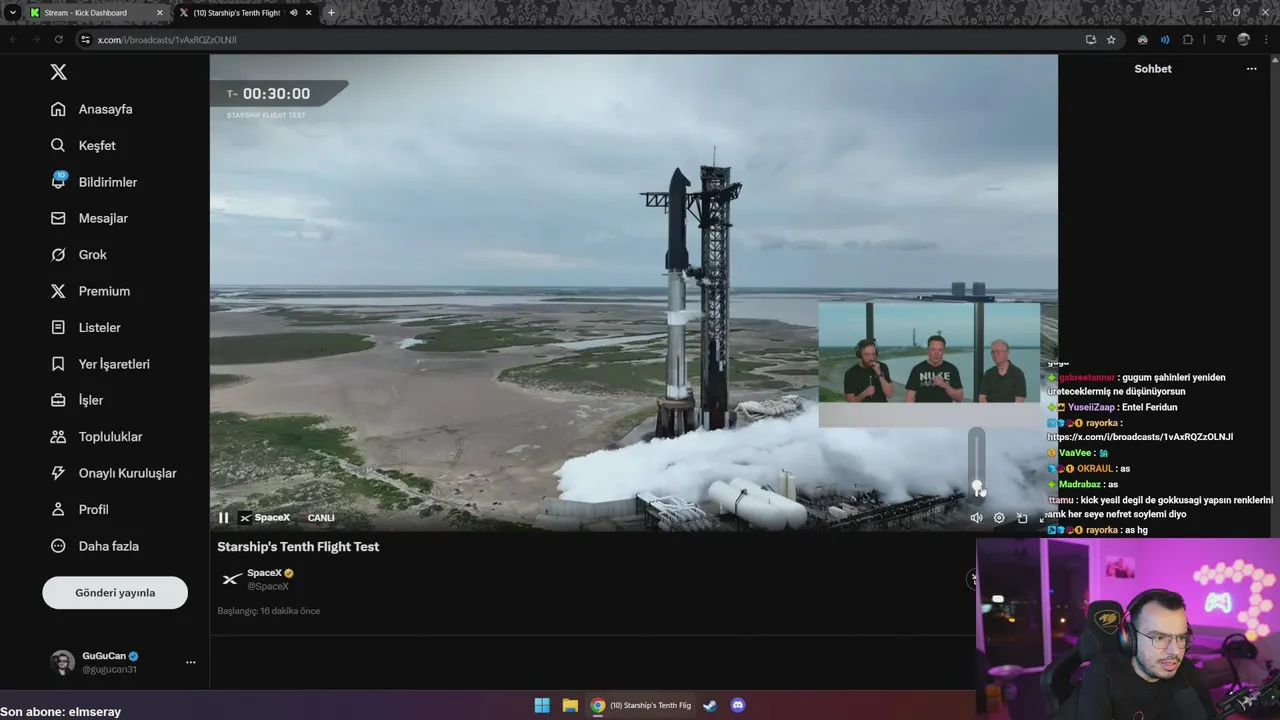This screenshot has width=1280, height=720.
Task: Open video settings gear
Action: [x=999, y=517]
